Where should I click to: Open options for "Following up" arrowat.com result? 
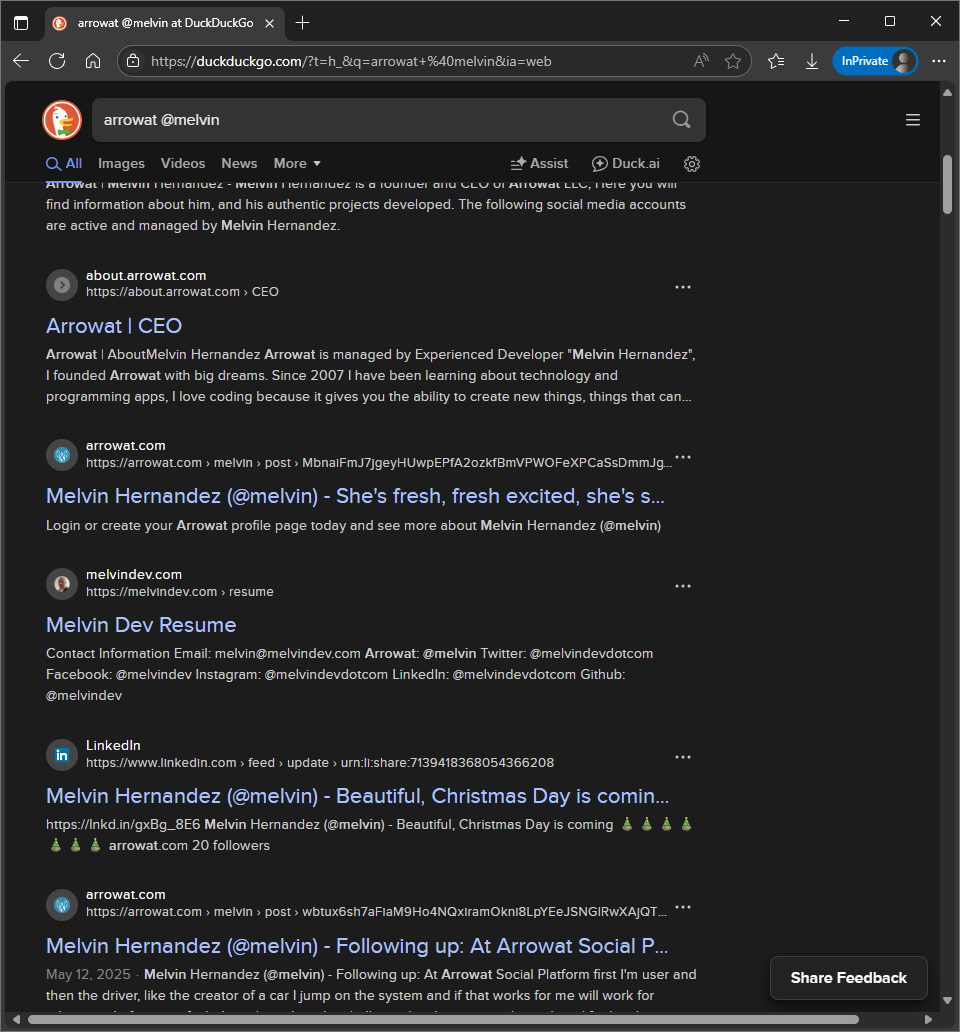click(x=683, y=908)
